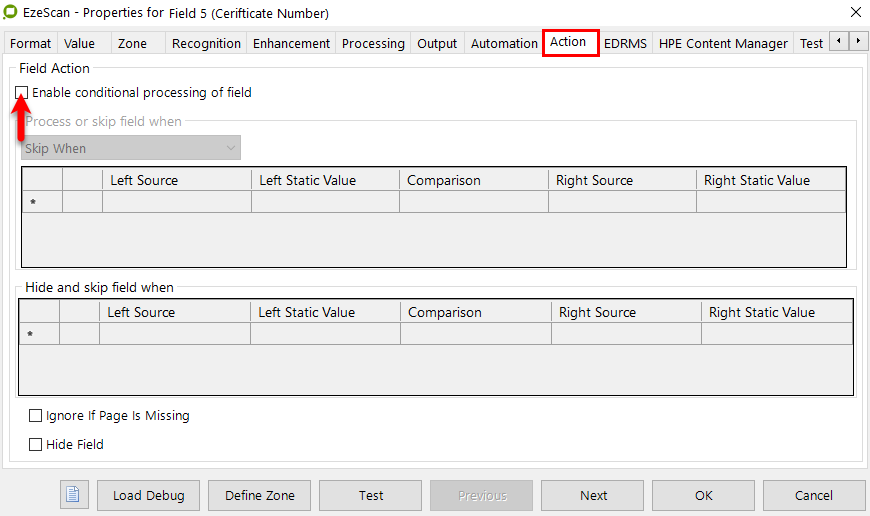
Task: Switch to the Recognition tab
Action: click(206, 43)
